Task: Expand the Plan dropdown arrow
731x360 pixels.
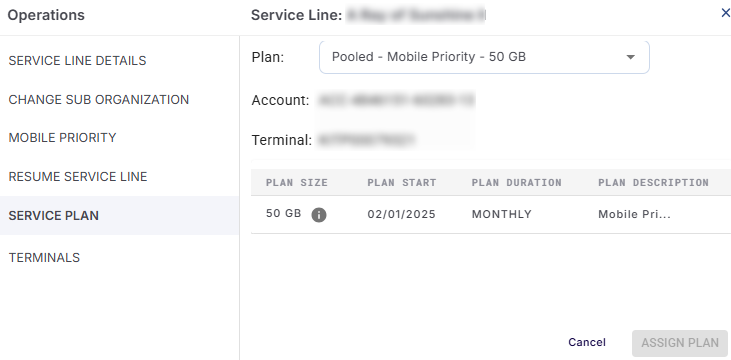Action: [x=630, y=57]
